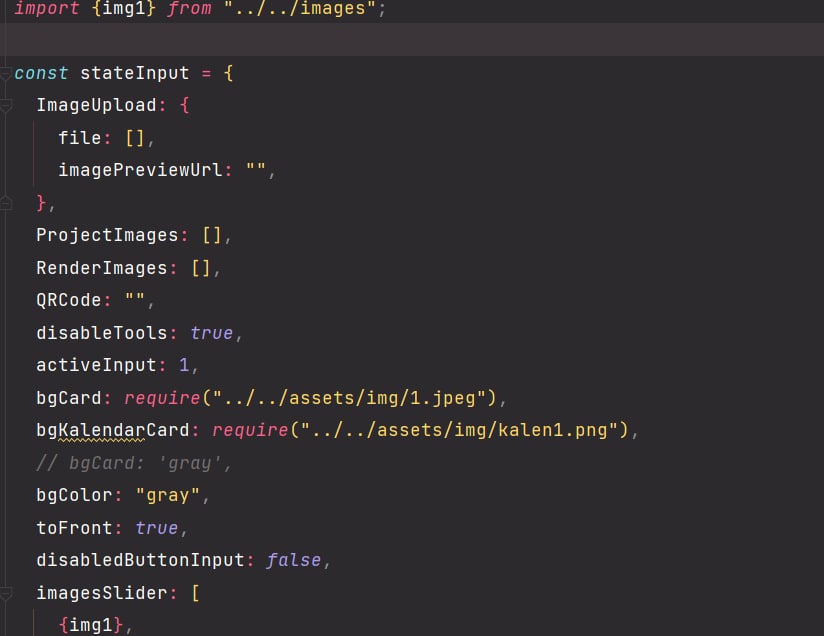Click {img1} inside the imagesSlider array
This screenshot has height=636, width=824.
click(90, 625)
